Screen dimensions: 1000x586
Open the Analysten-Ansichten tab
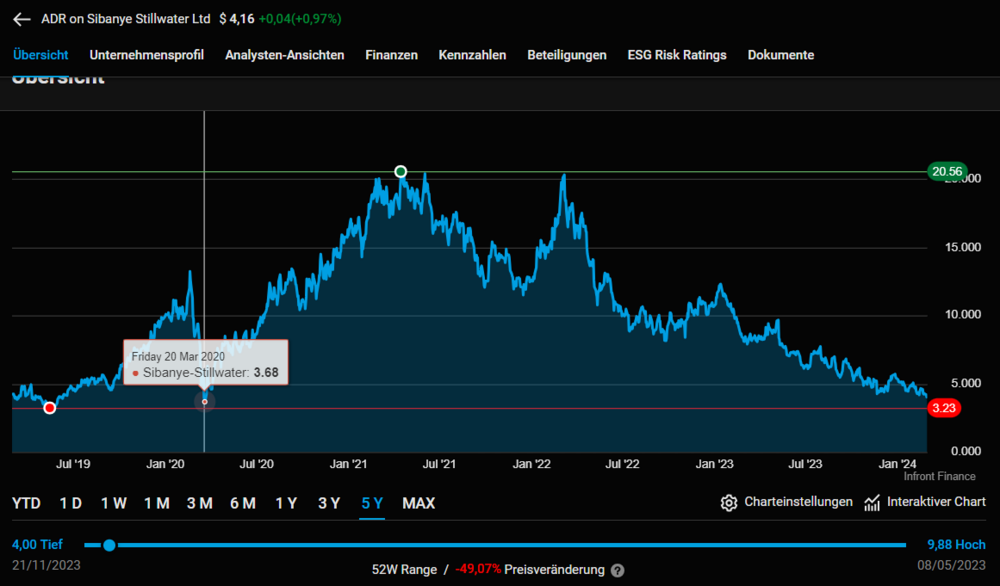[x=284, y=55]
